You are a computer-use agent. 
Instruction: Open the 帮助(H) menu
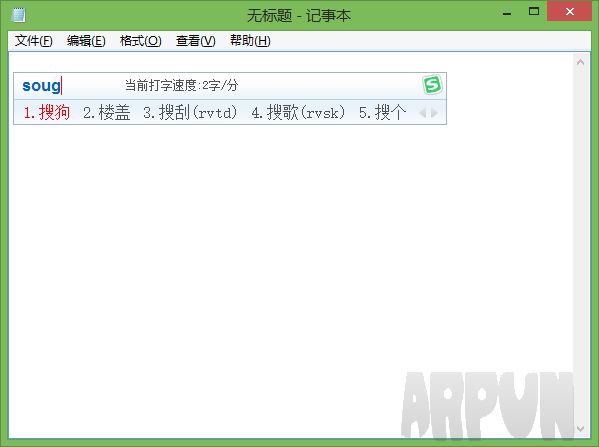[250, 40]
